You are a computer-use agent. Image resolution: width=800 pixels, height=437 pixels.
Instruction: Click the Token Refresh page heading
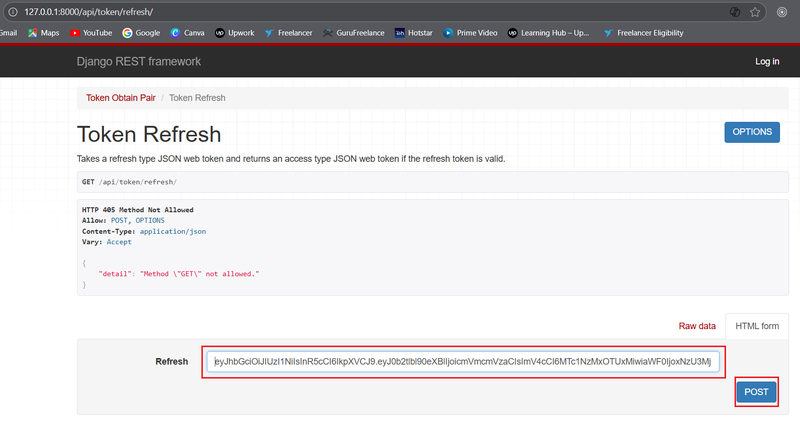[x=149, y=135]
